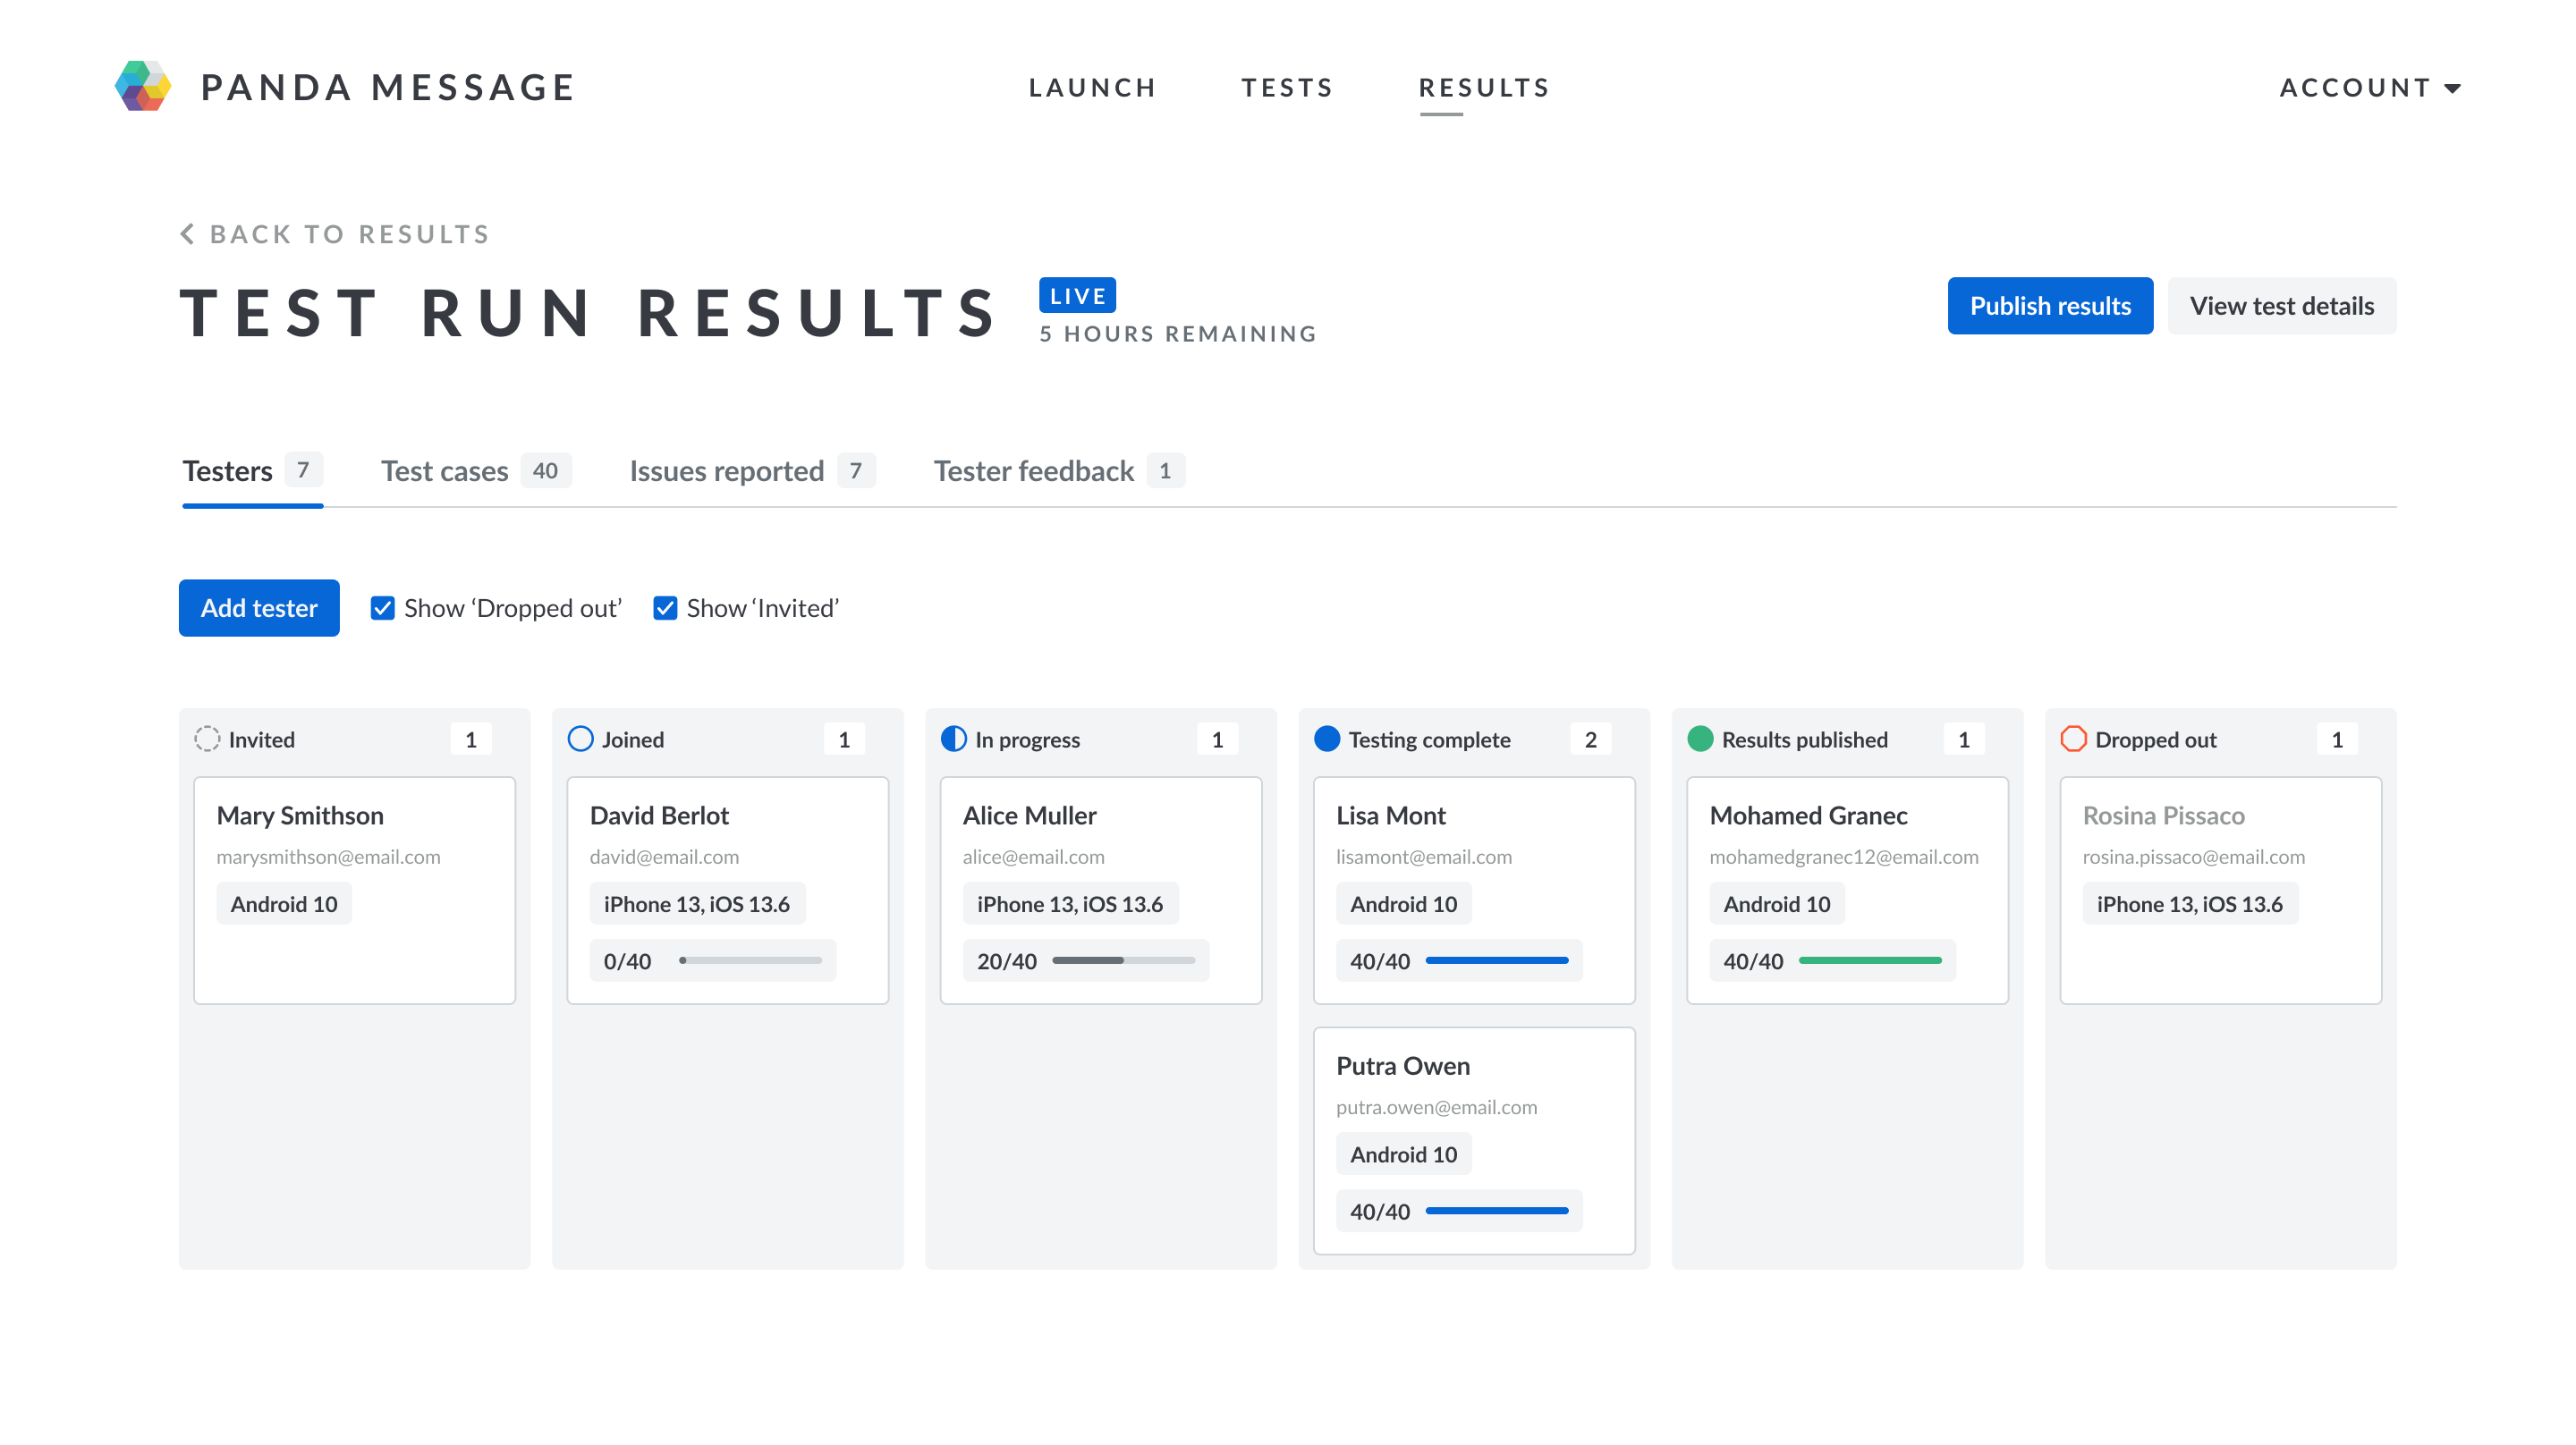
Task: Click the david@email.com address
Action: [664, 857]
